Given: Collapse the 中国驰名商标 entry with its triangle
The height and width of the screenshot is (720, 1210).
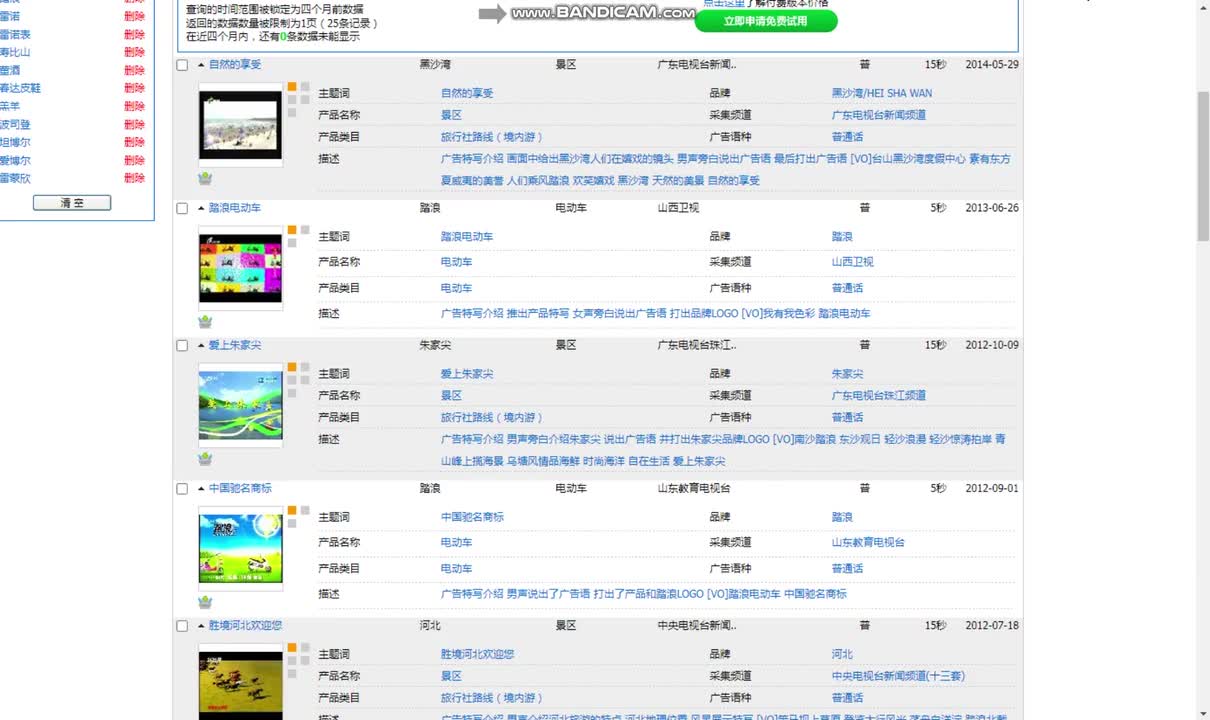Looking at the screenshot, I should 201,489.
